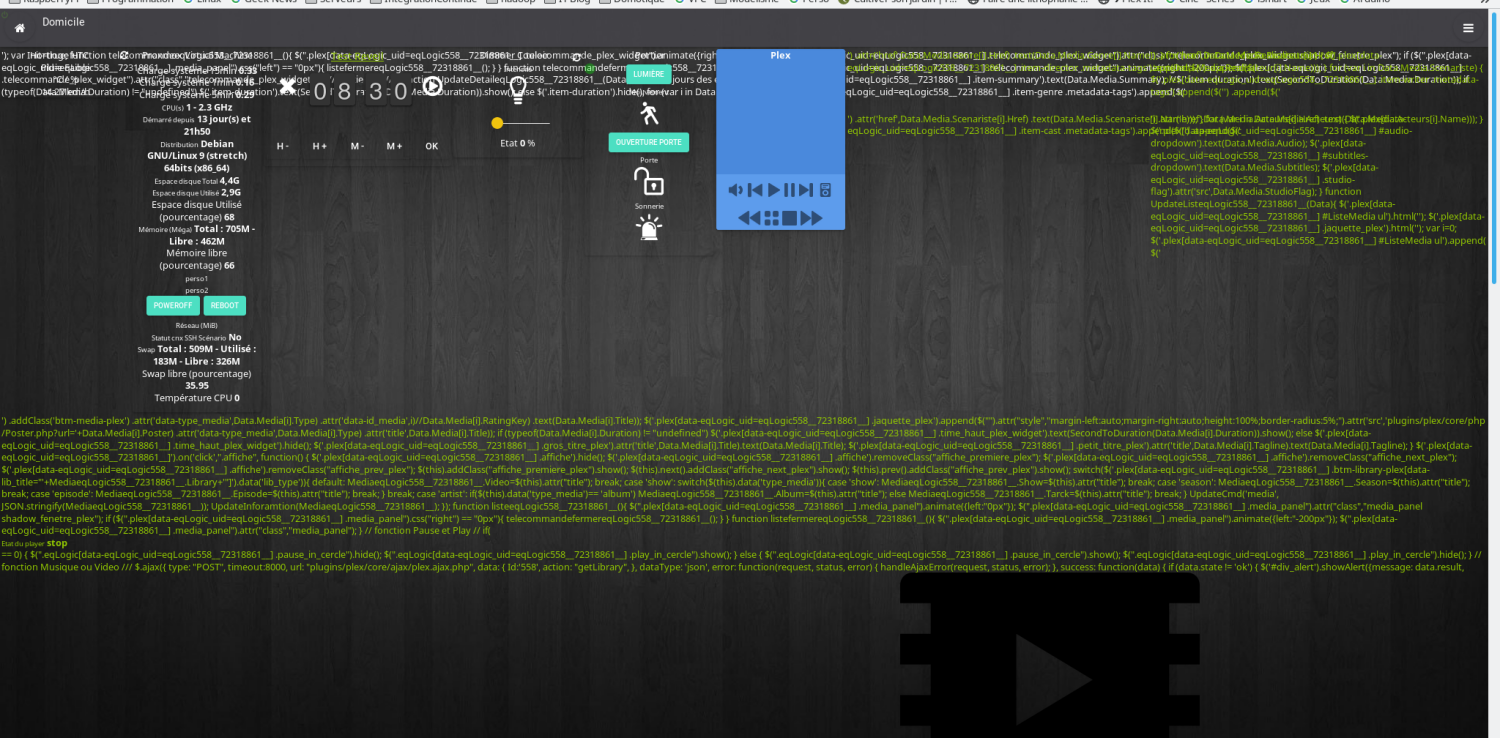Click the Réseau (MiB) label
The image size is (1500, 738).
tap(196, 325)
